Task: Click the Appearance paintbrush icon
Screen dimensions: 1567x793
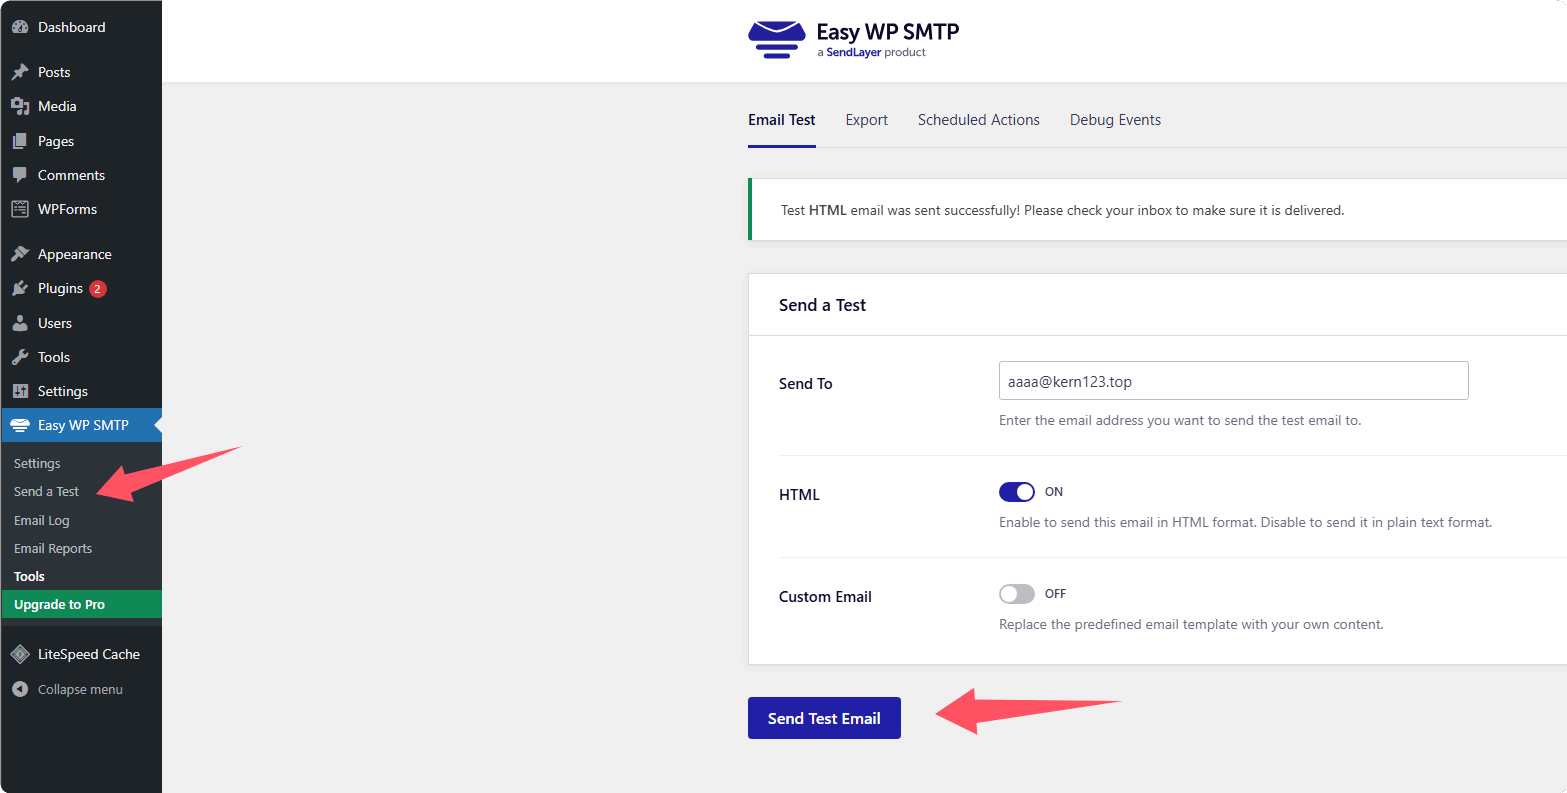Action: pyautogui.click(x=20, y=254)
